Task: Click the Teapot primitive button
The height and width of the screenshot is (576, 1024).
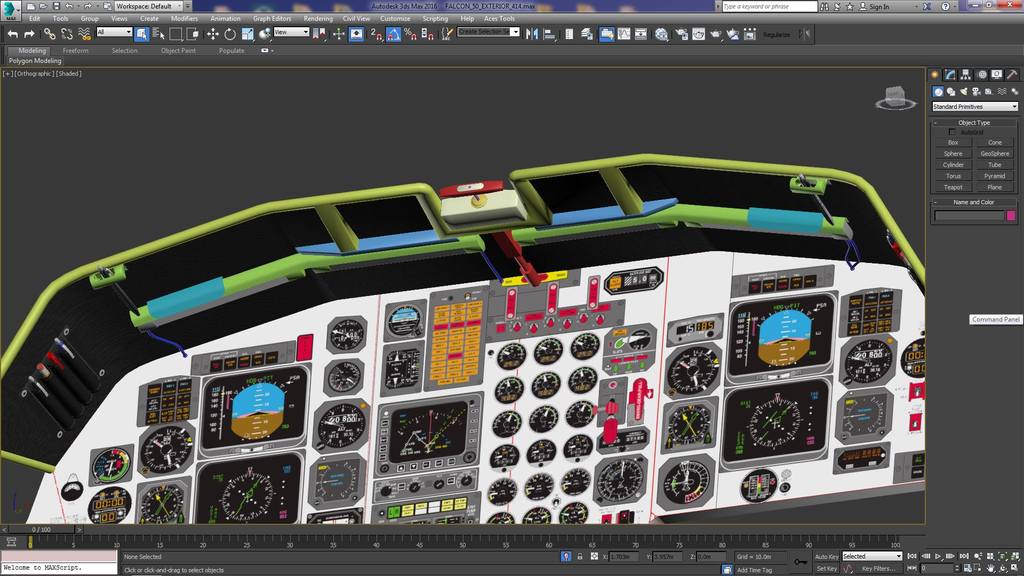Action: (x=953, y=187)
